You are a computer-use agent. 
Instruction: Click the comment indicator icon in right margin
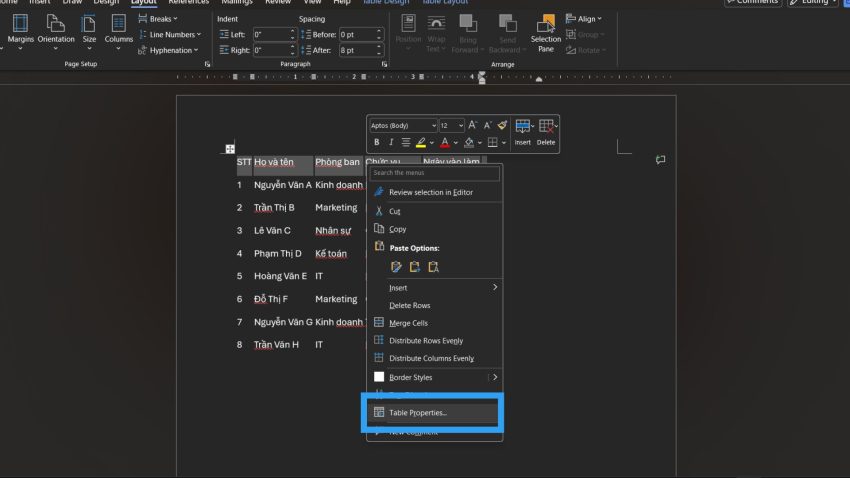click(x=660, y=160)
